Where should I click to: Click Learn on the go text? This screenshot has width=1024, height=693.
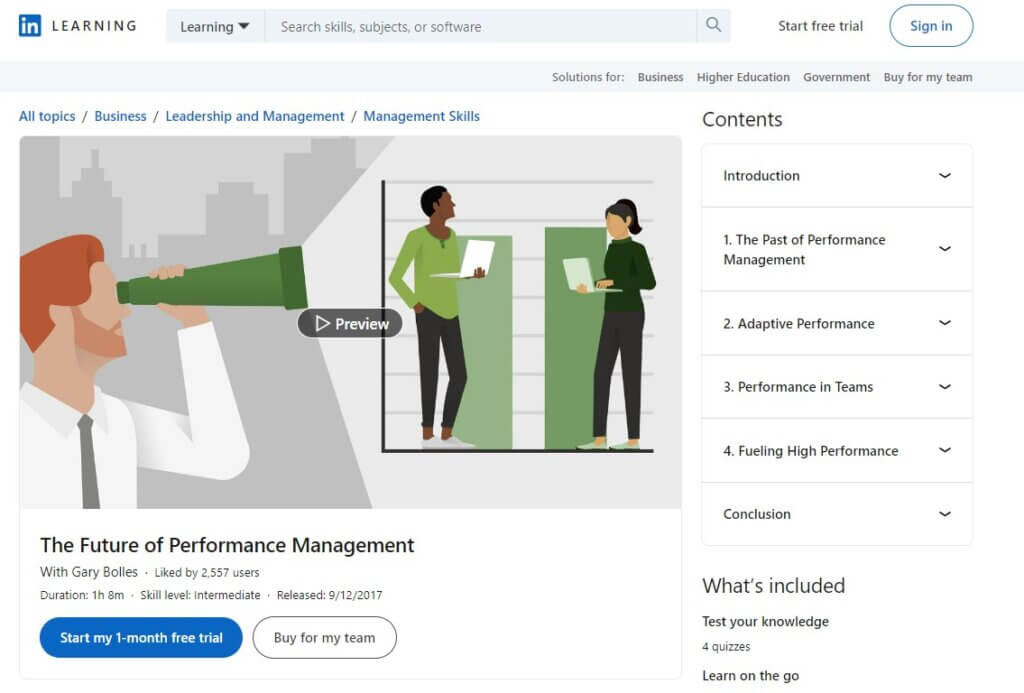[x=750, y=675]
